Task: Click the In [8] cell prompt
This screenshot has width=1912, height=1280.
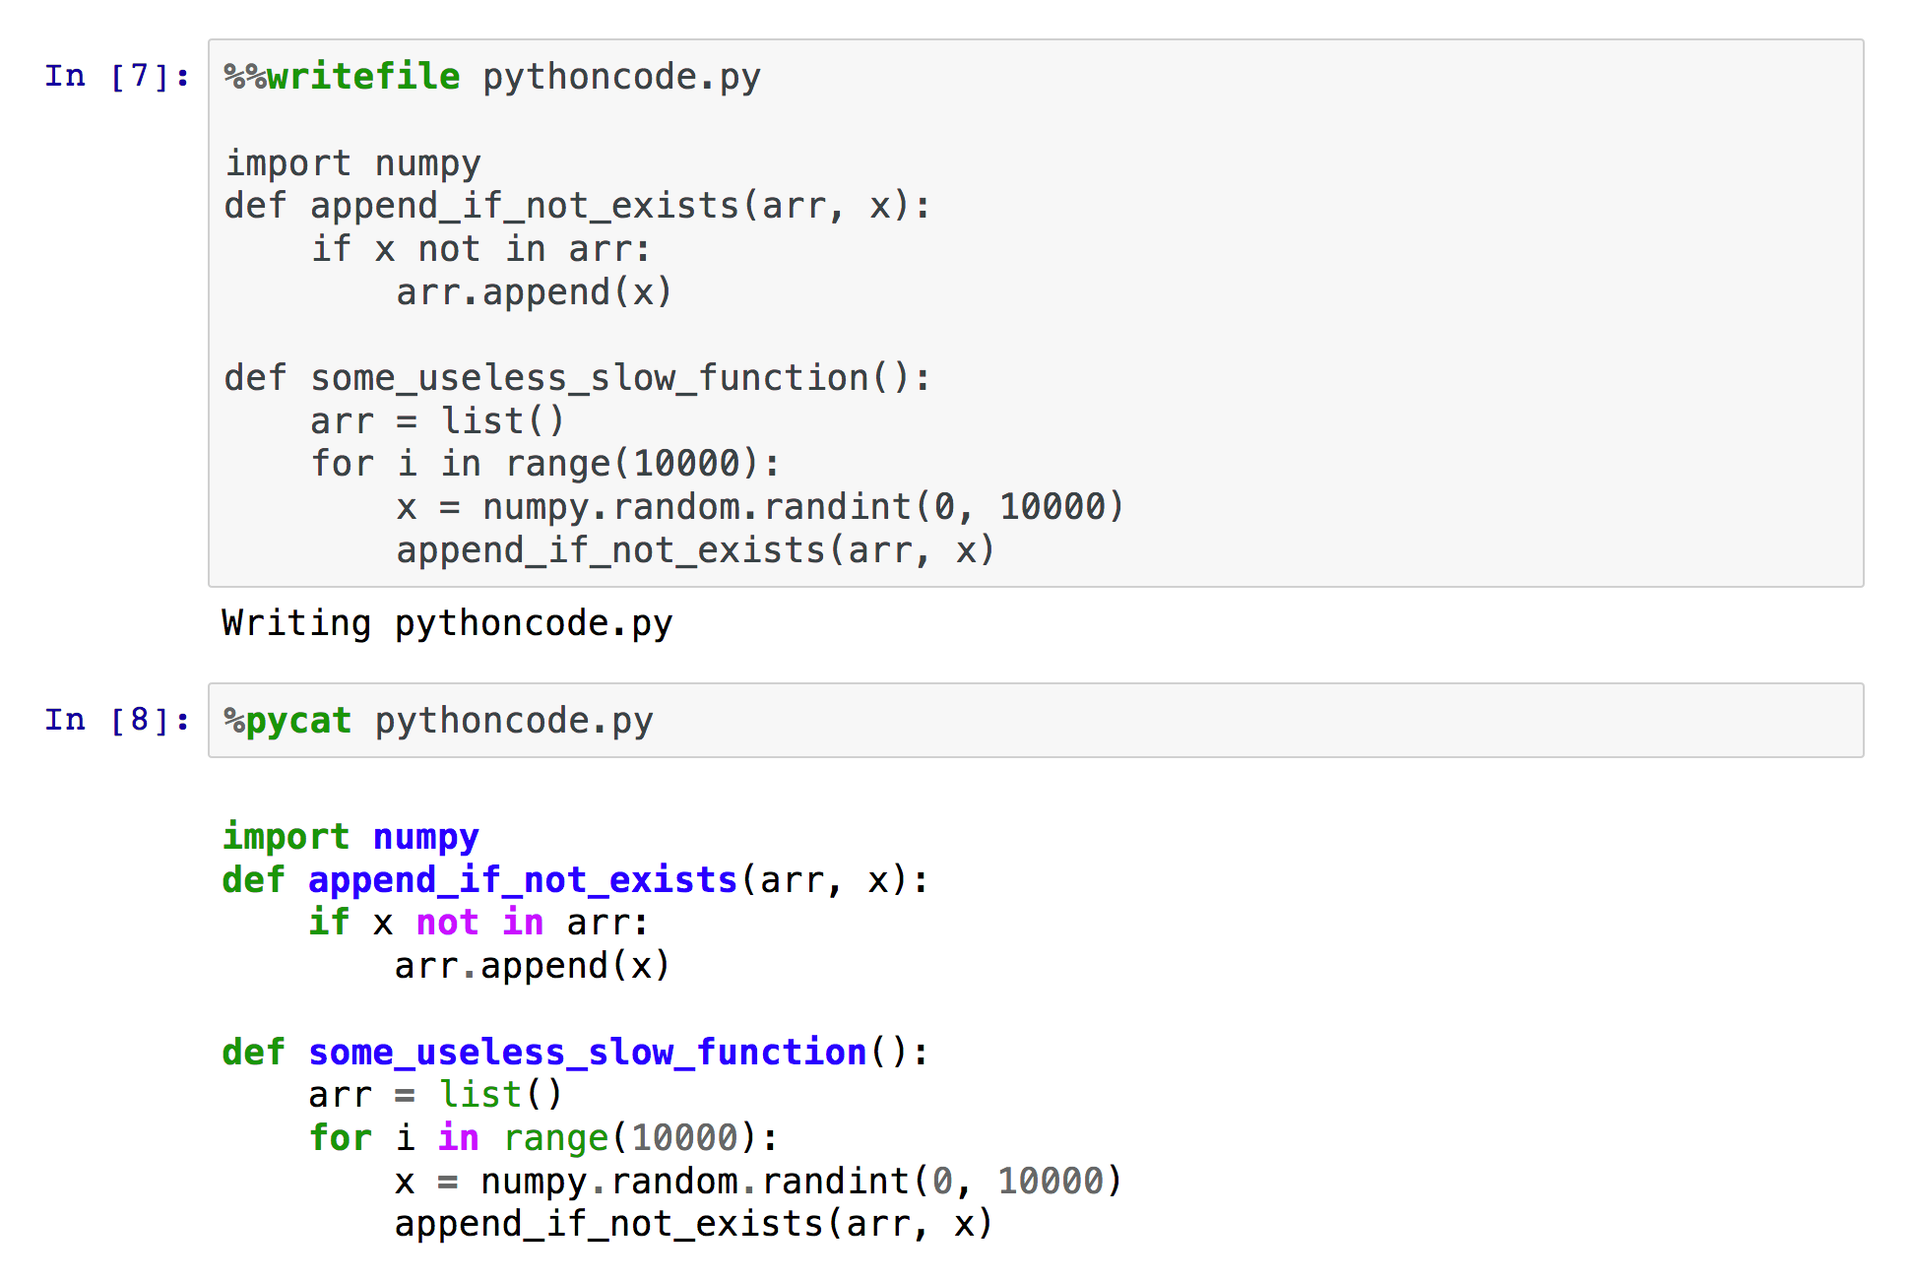Action: pos(117,720)
